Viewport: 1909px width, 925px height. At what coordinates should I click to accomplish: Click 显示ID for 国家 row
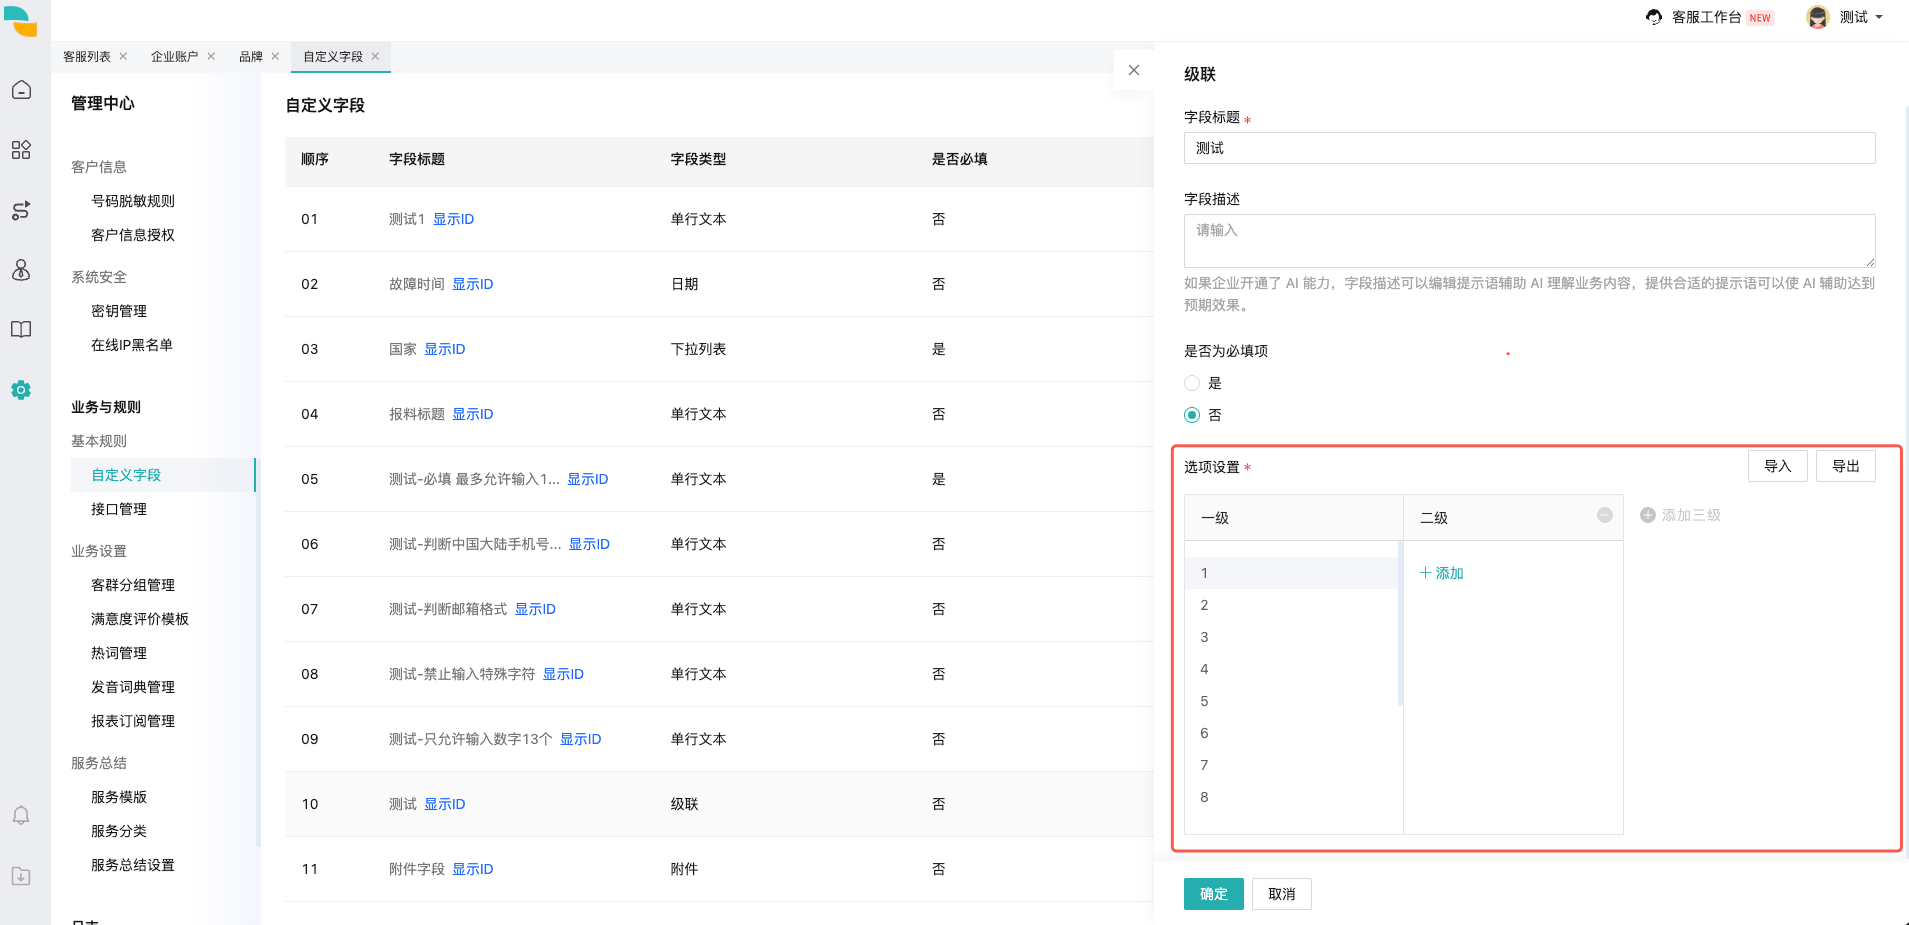tap(444, 349)
